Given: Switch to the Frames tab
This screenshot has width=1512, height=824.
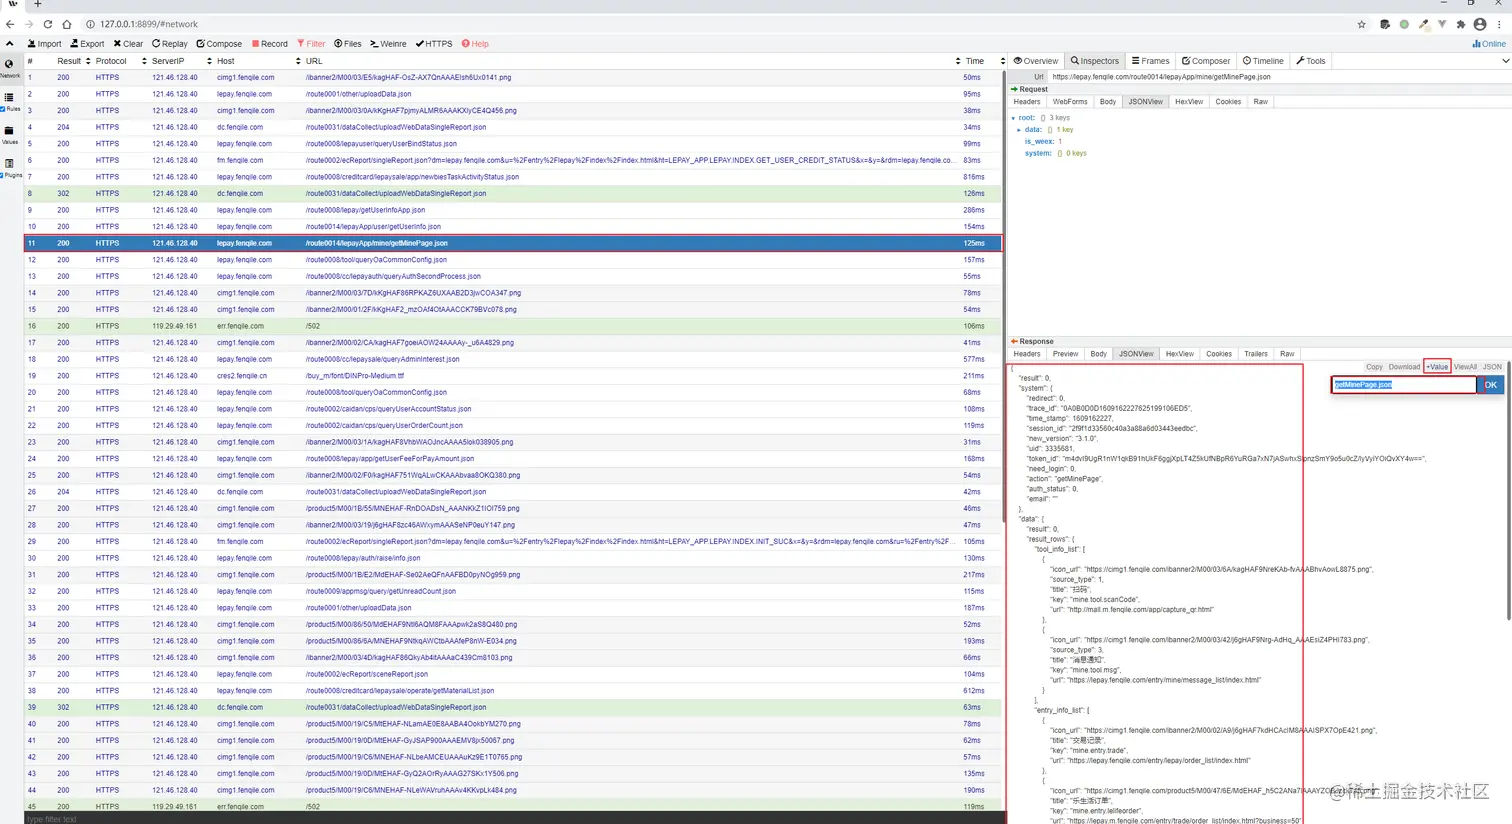Looking at the screenshot, I should 1150,61.
